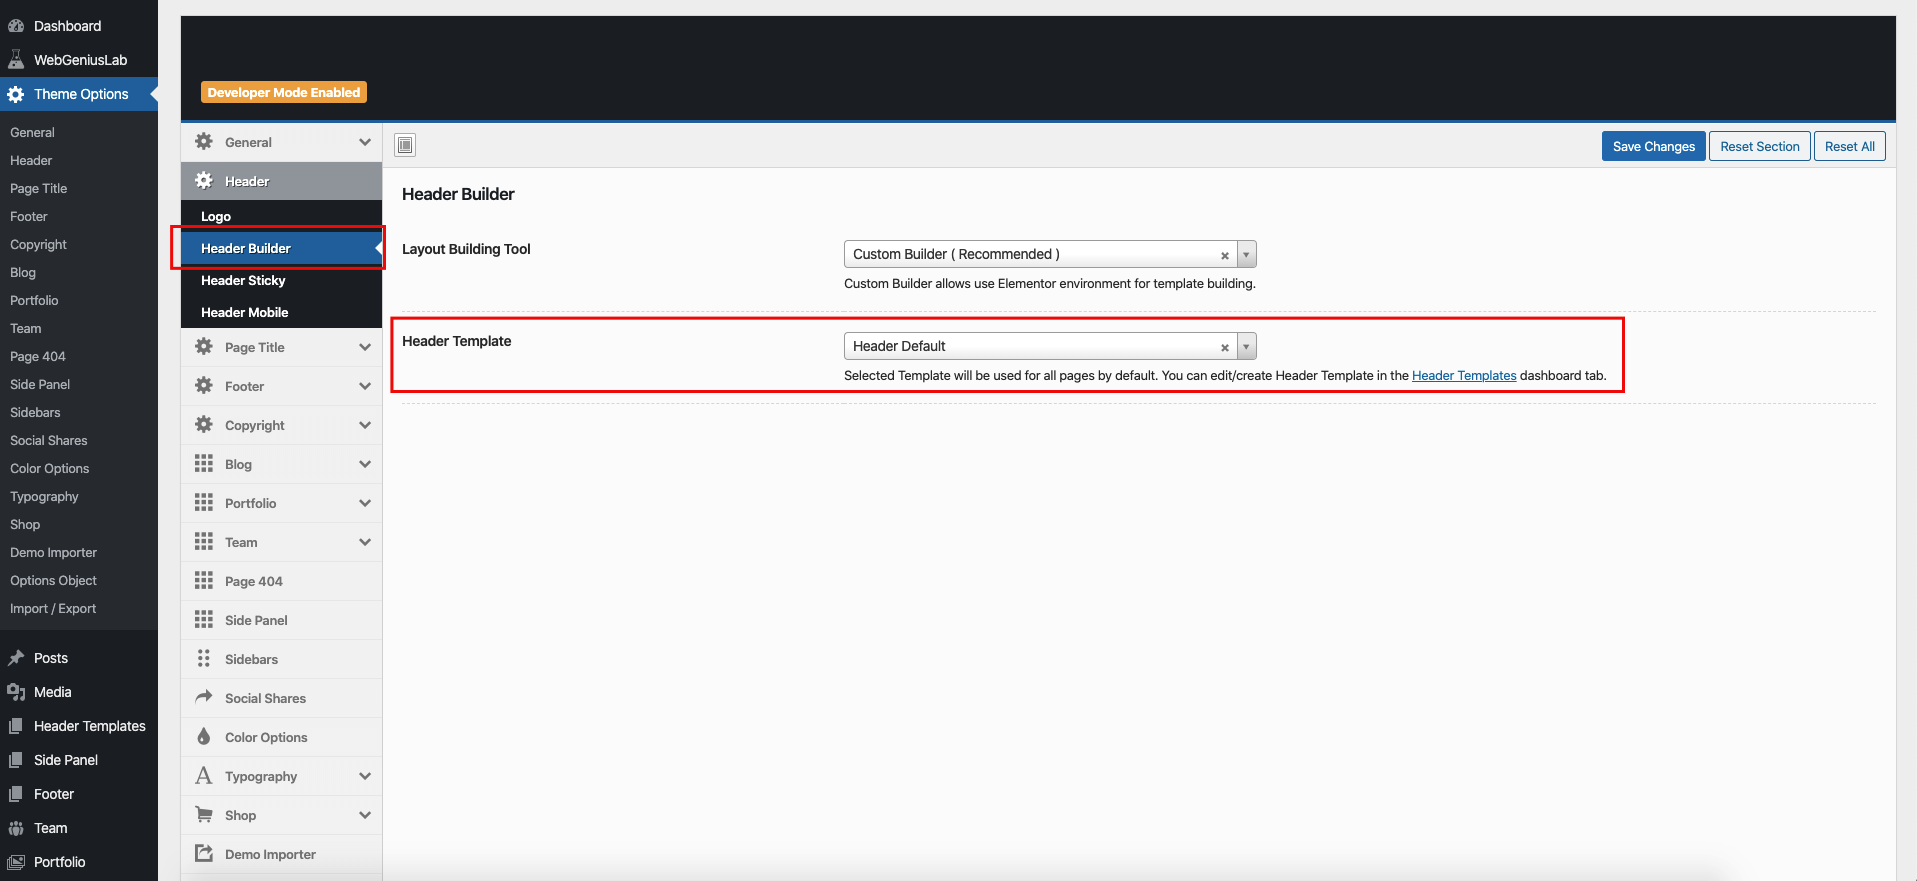1917x881 pixels.
Task: Click the Posts pin icon
Action: tap(16, 658)
